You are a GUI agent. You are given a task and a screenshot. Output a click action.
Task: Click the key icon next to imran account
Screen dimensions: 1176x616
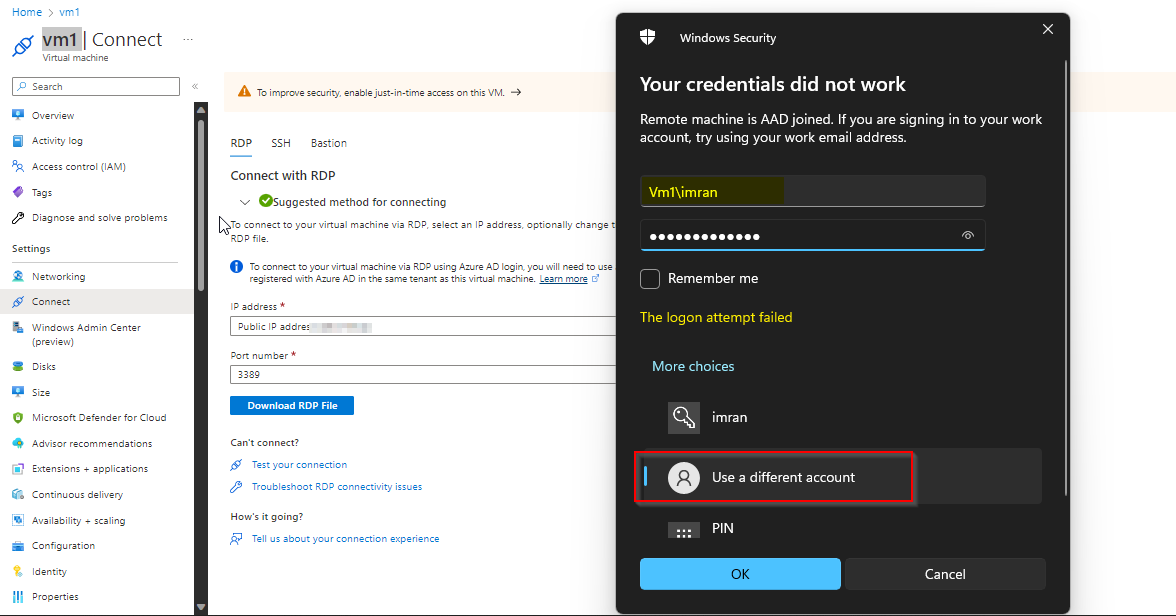(684, 418)
